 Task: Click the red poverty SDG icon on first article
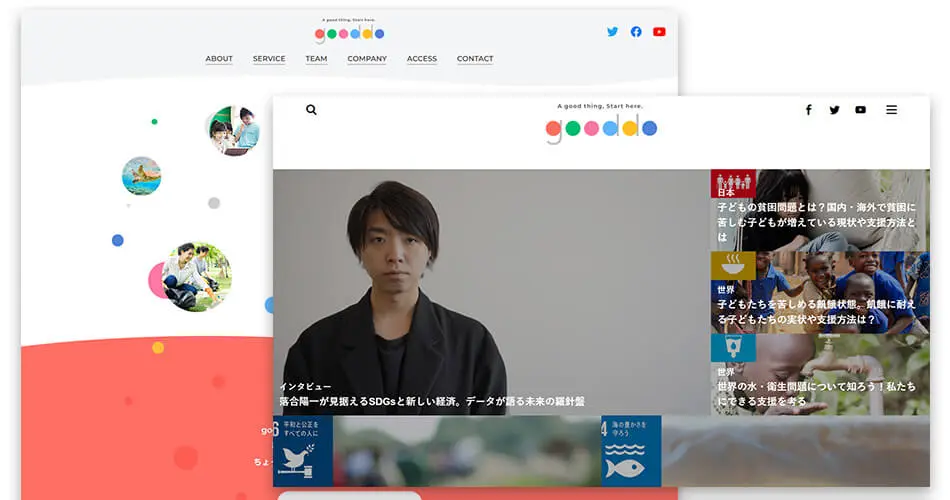(x=733, y=183)
